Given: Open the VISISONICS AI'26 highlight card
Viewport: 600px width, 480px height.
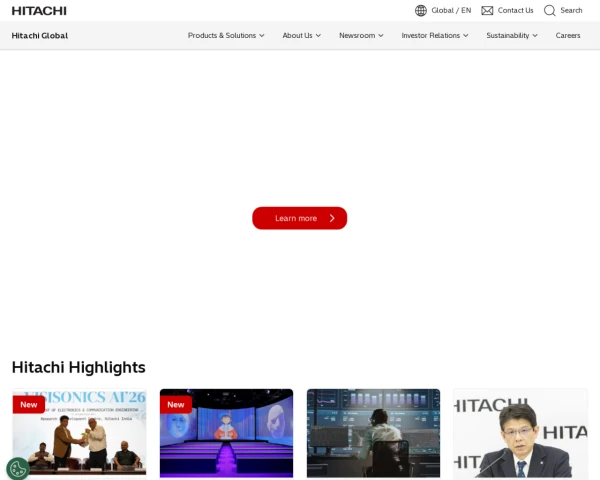Looking at the screenshot, I should click(80, 434).
